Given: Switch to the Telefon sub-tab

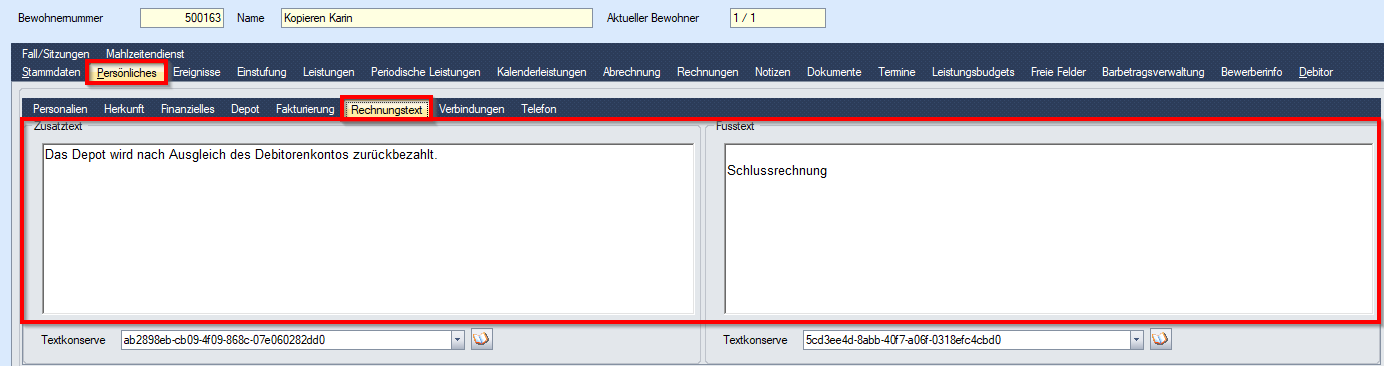Looking at the screenshot, I should (538, 109).
